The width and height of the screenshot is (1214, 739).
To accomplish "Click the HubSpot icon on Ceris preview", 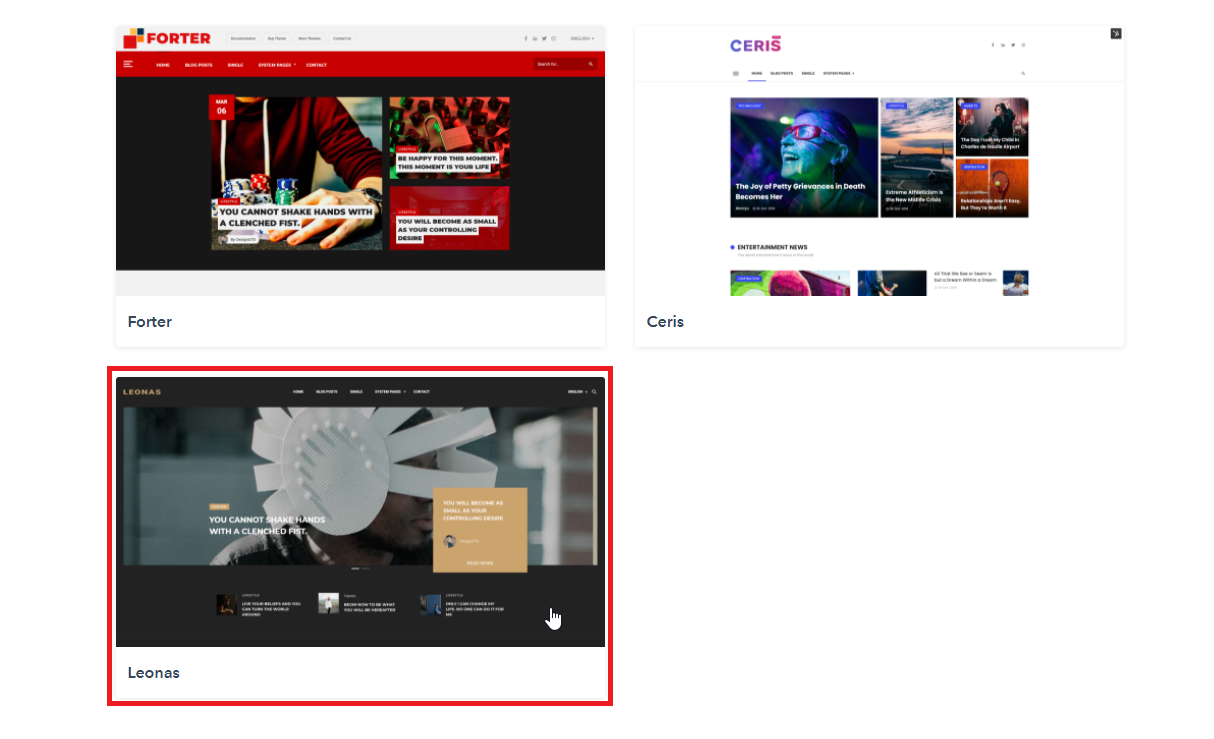I will 1116,34.
